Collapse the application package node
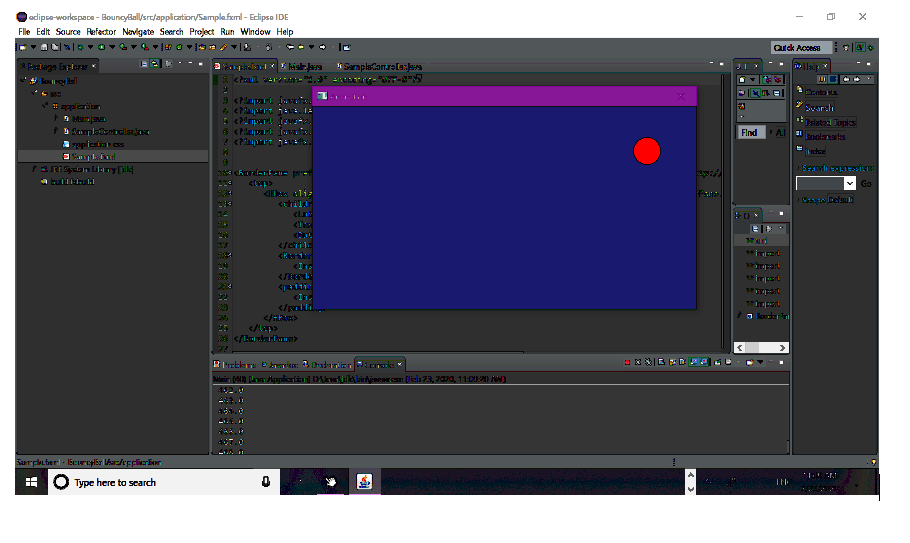 click(45, 106)
